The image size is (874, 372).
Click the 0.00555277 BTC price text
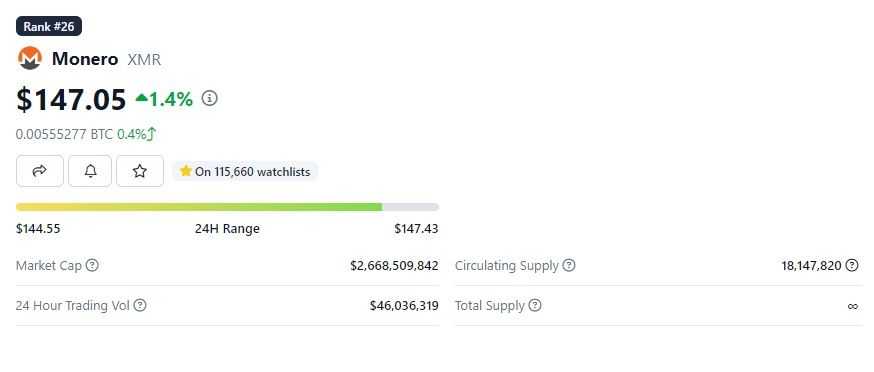click(65, 134)
